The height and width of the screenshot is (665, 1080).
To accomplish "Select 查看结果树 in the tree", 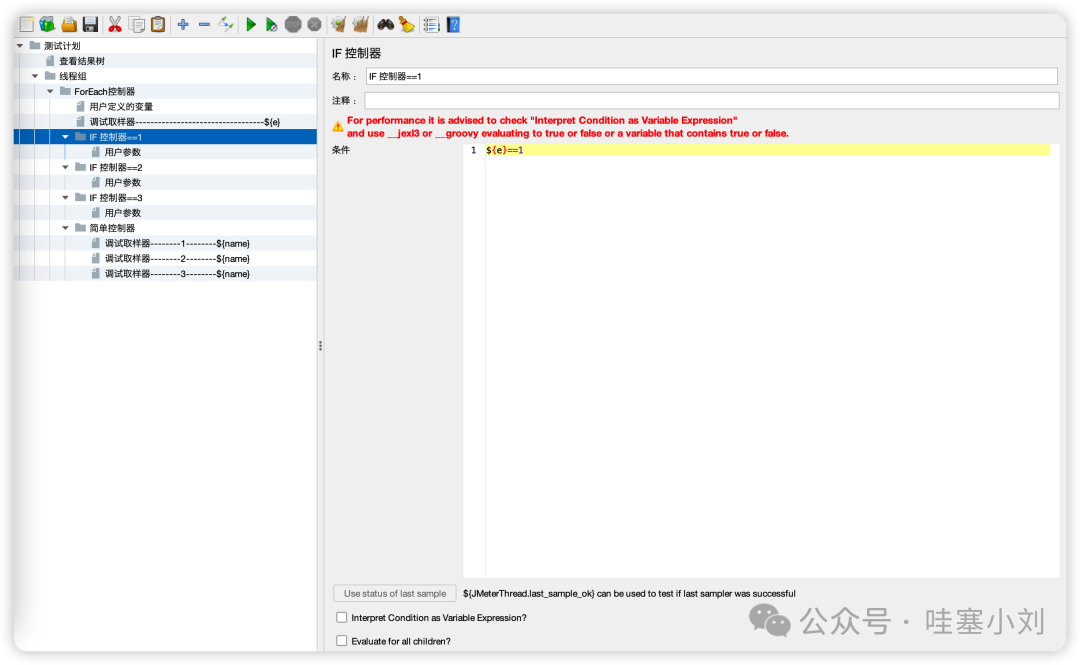I will pos(82,61).
